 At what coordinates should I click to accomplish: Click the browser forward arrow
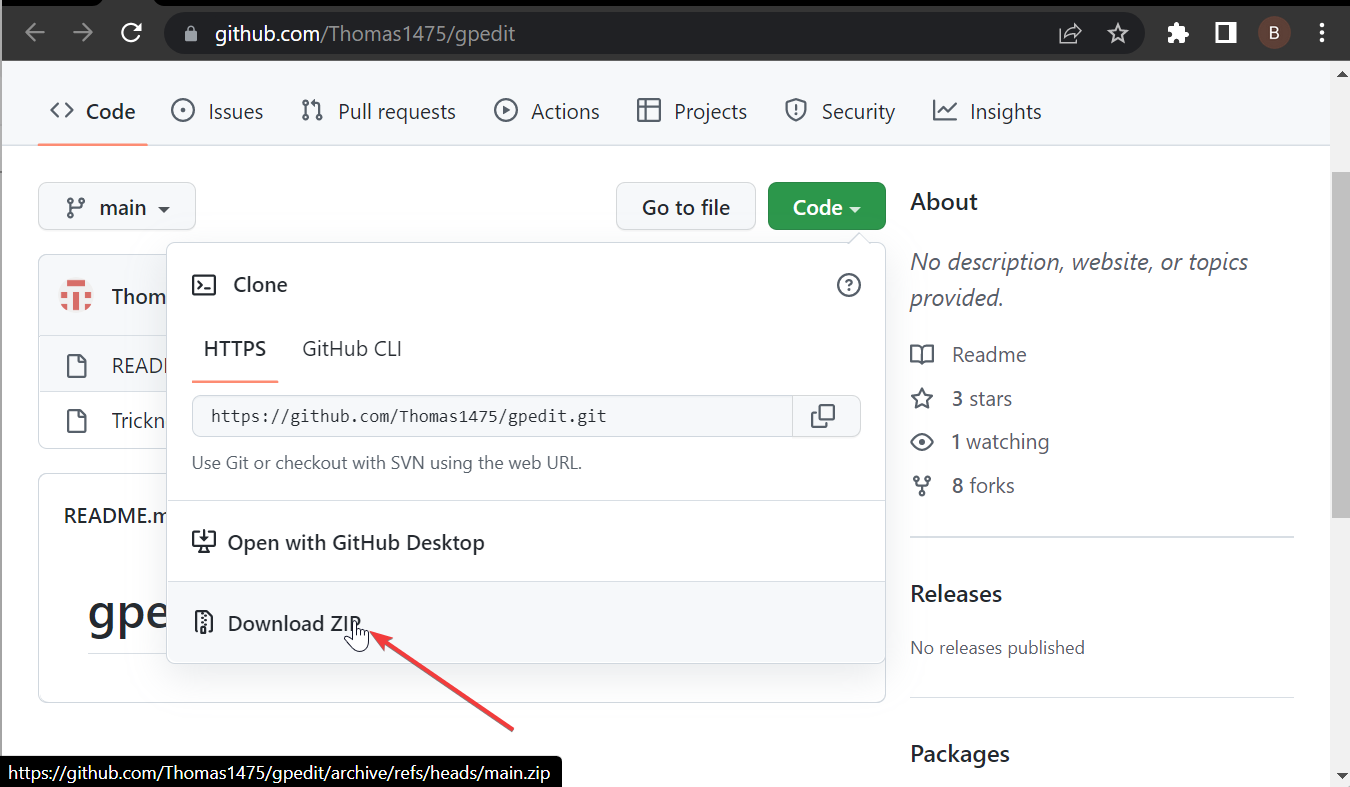(x=83, y=33)
